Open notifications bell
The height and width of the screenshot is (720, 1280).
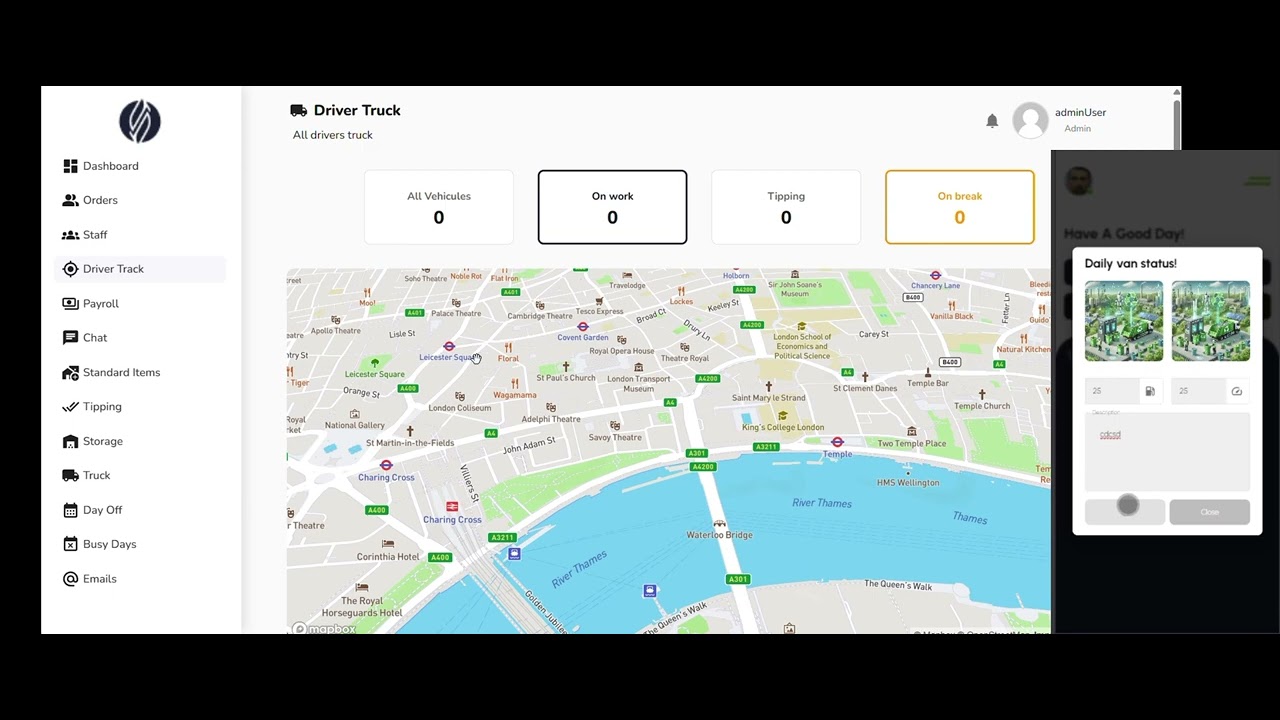click(x=992, y=121)
